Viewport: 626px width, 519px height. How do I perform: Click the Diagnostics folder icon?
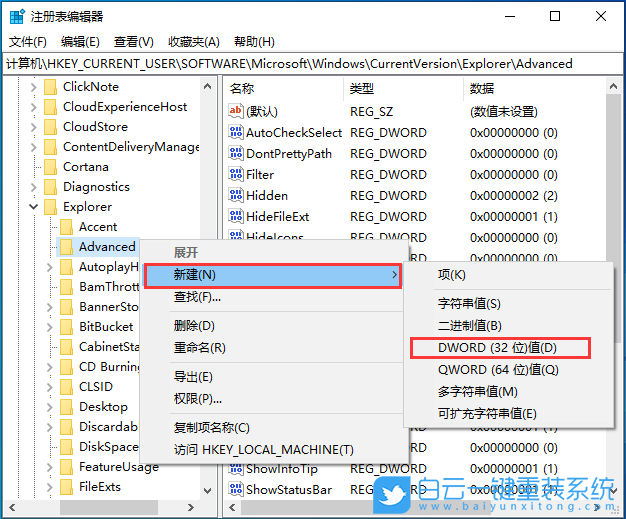50,186
